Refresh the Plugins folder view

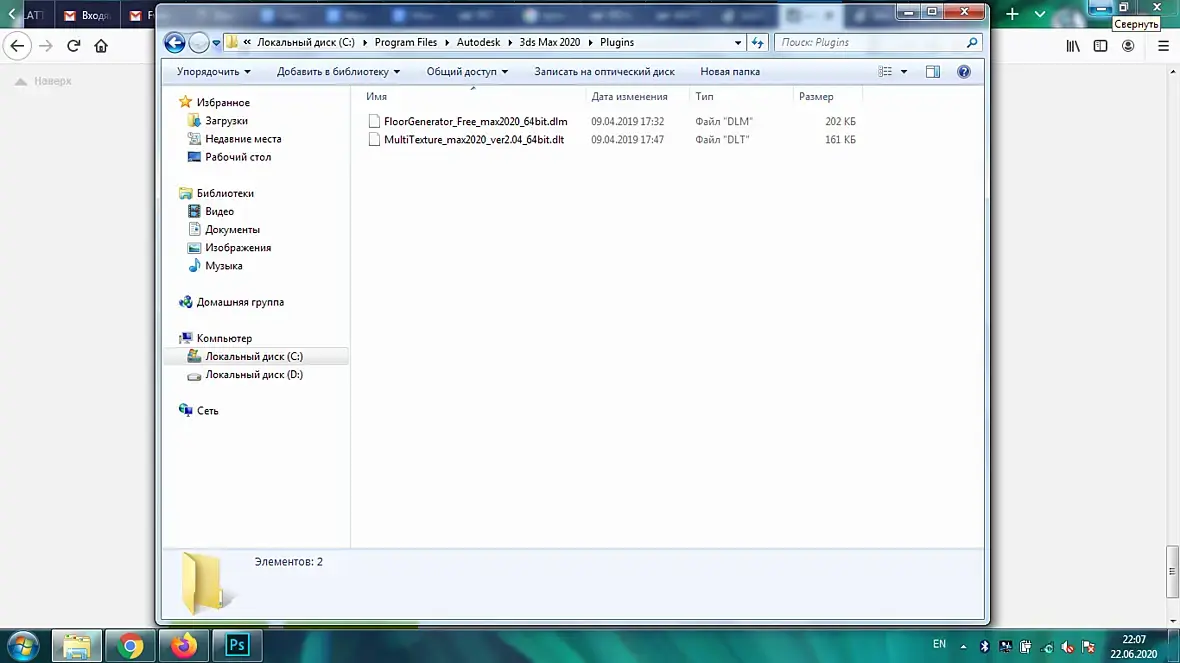(x=758, y=42)
